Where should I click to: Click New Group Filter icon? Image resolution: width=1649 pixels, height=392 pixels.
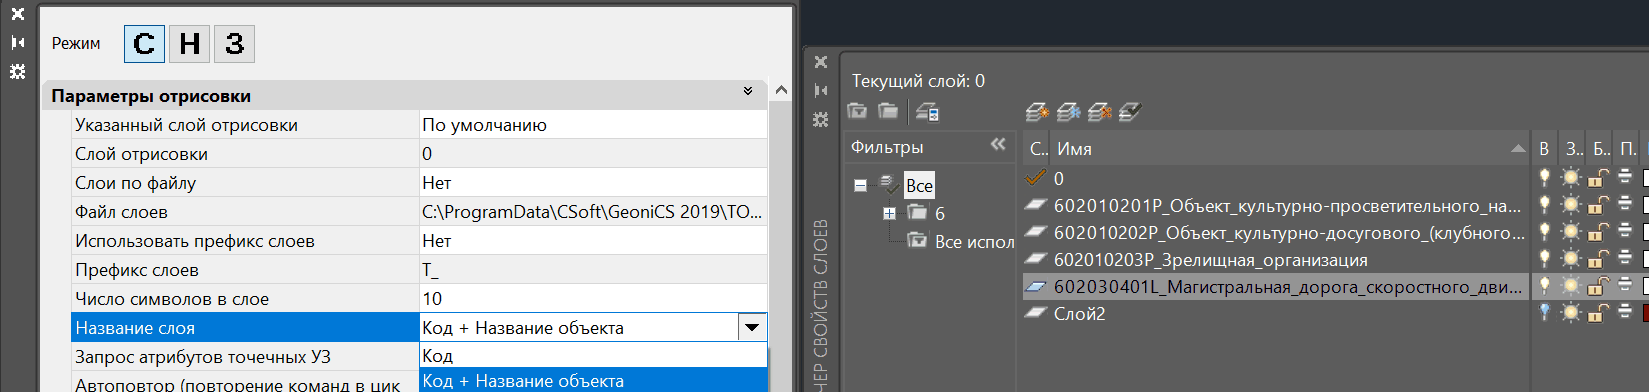pos(888,111)
